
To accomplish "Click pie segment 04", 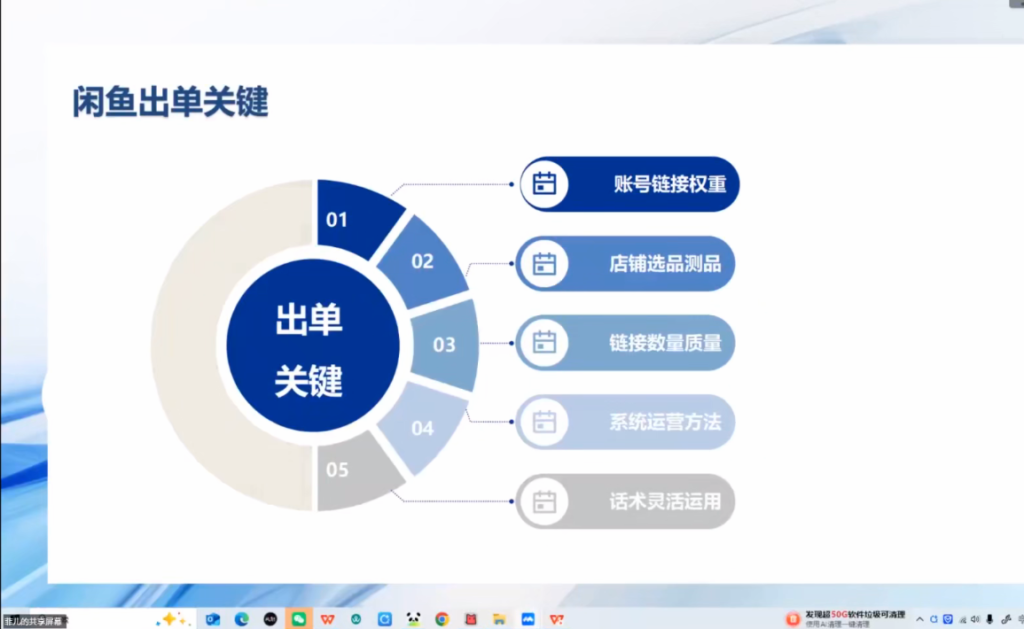I will click(x=424, y=428).
